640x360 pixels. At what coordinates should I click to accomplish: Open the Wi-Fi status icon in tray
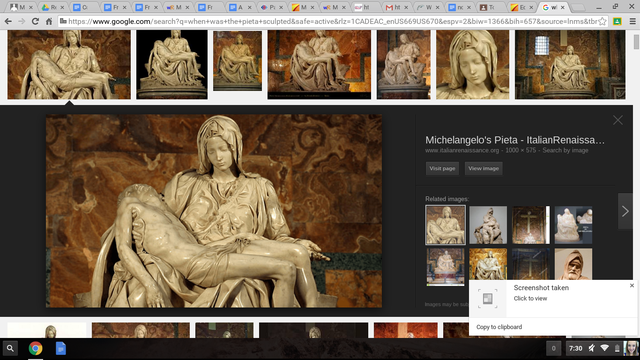pos(604,348)
